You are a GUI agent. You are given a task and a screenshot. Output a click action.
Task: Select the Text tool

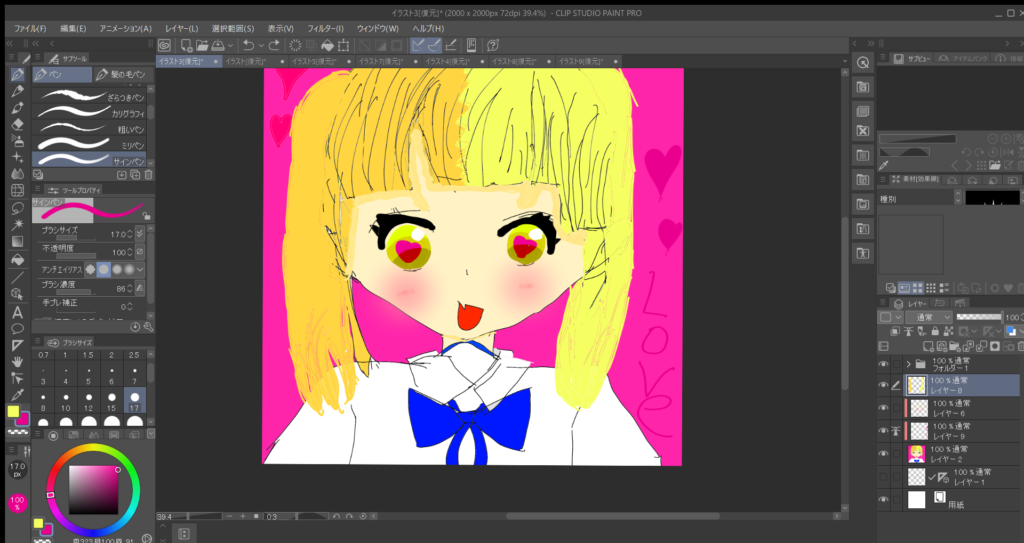coord(18,312)
